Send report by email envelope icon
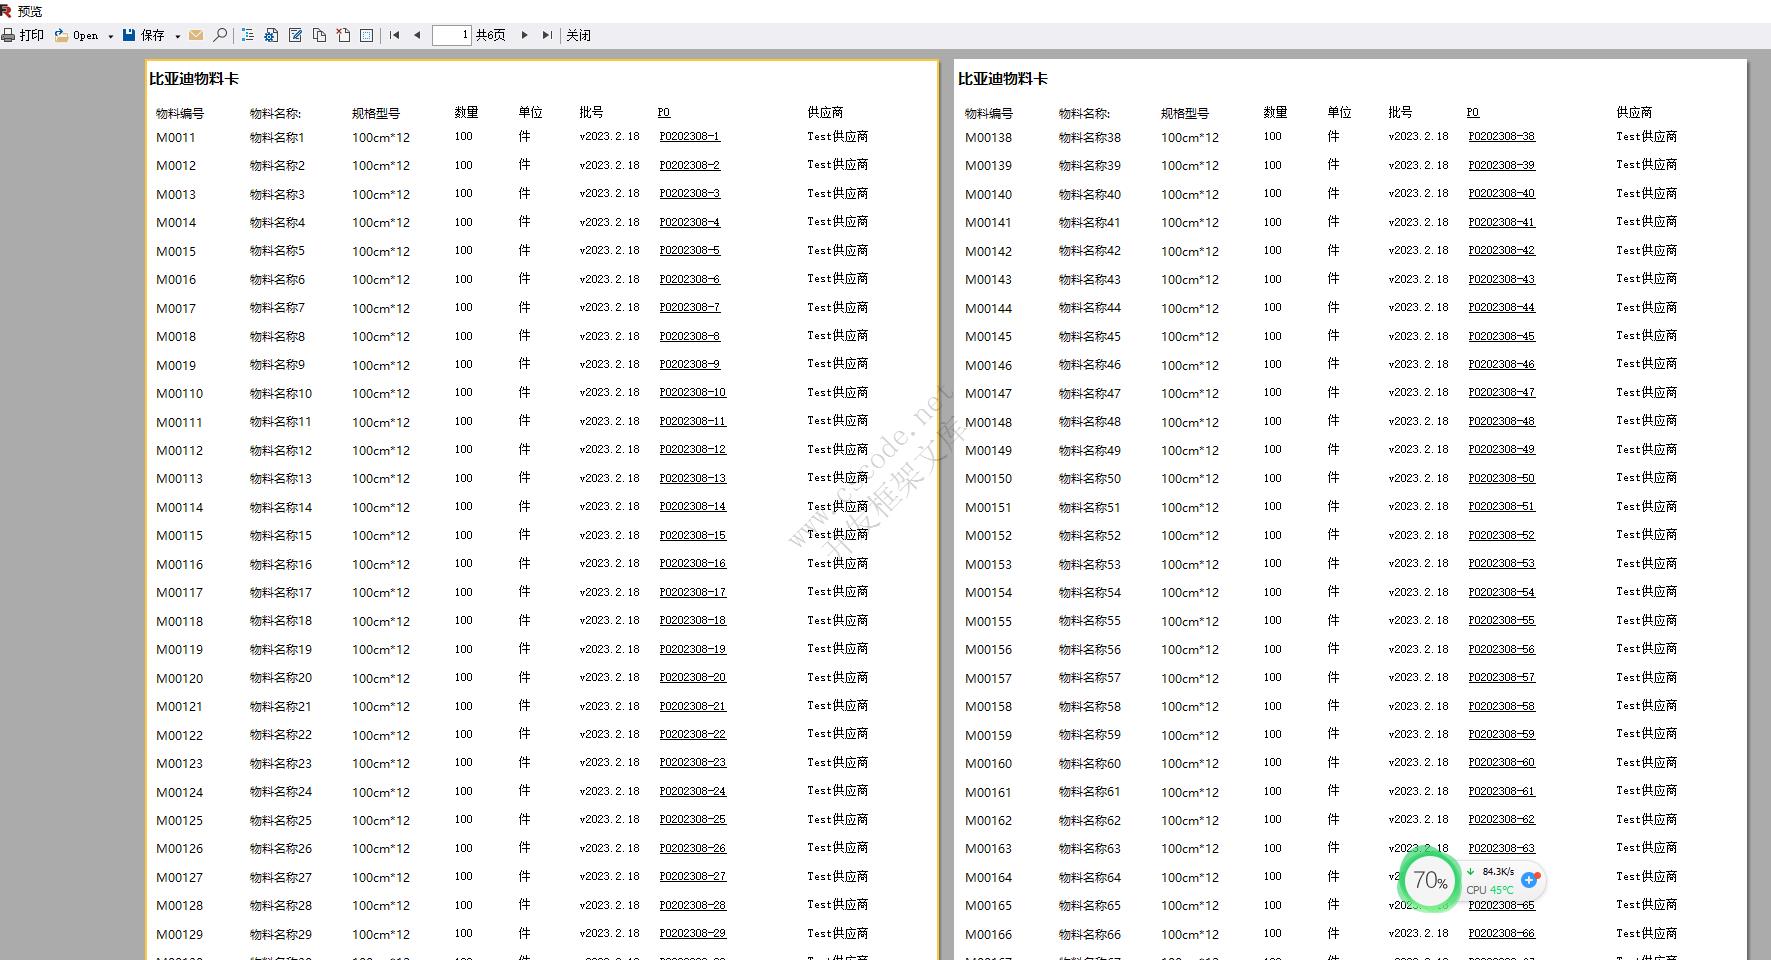 [196, 35]
